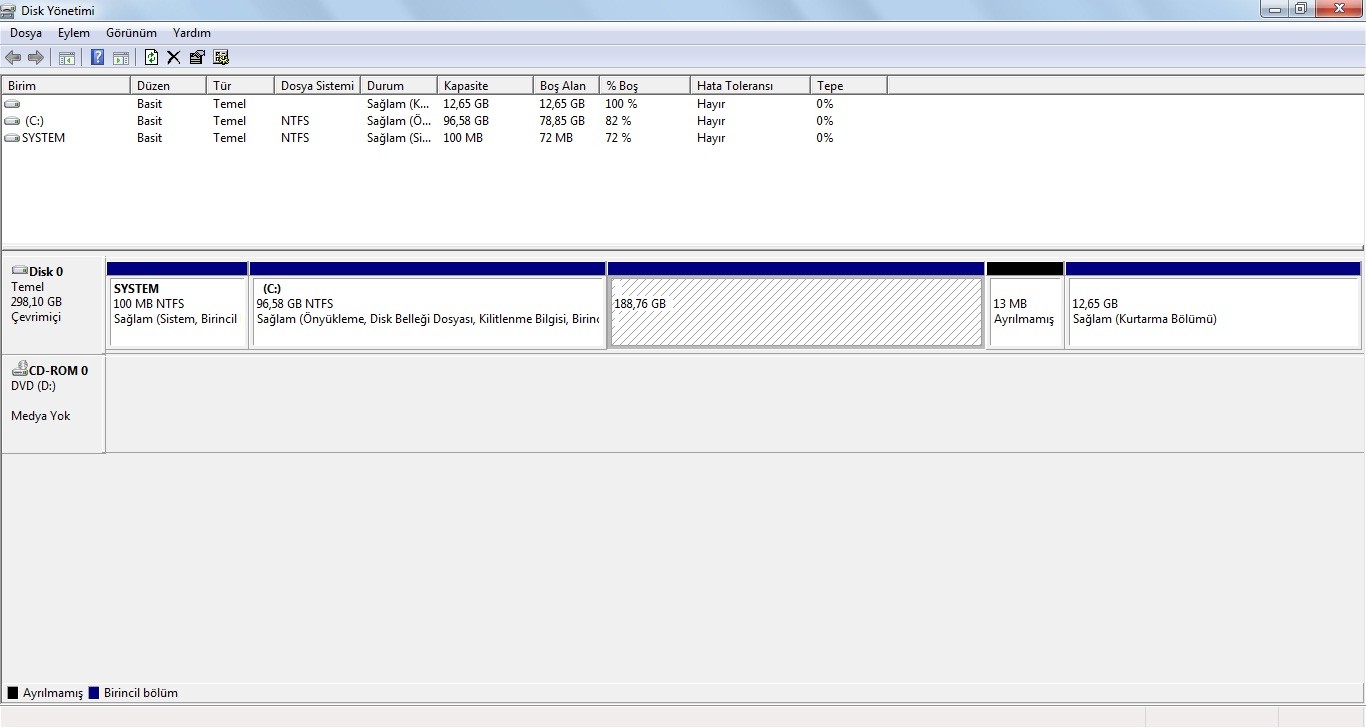
Task: Select the 188,76 GB hatched partition block
Action: click(796, 312)
